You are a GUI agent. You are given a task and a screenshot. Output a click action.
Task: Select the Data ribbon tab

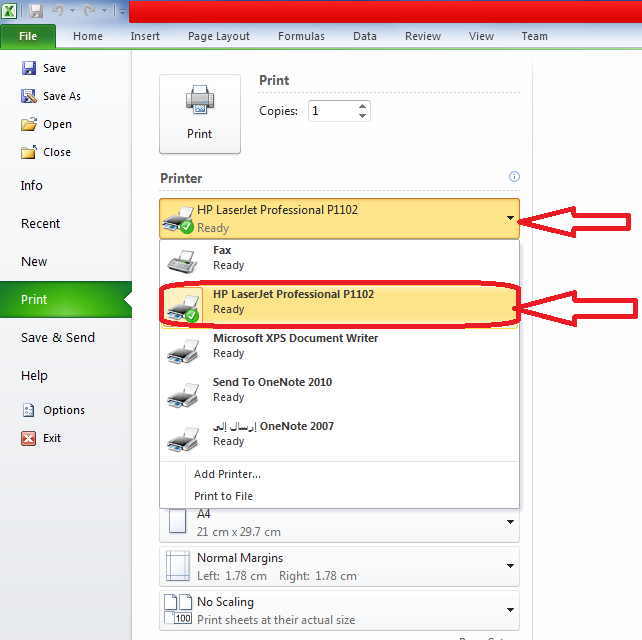[365, 36]
